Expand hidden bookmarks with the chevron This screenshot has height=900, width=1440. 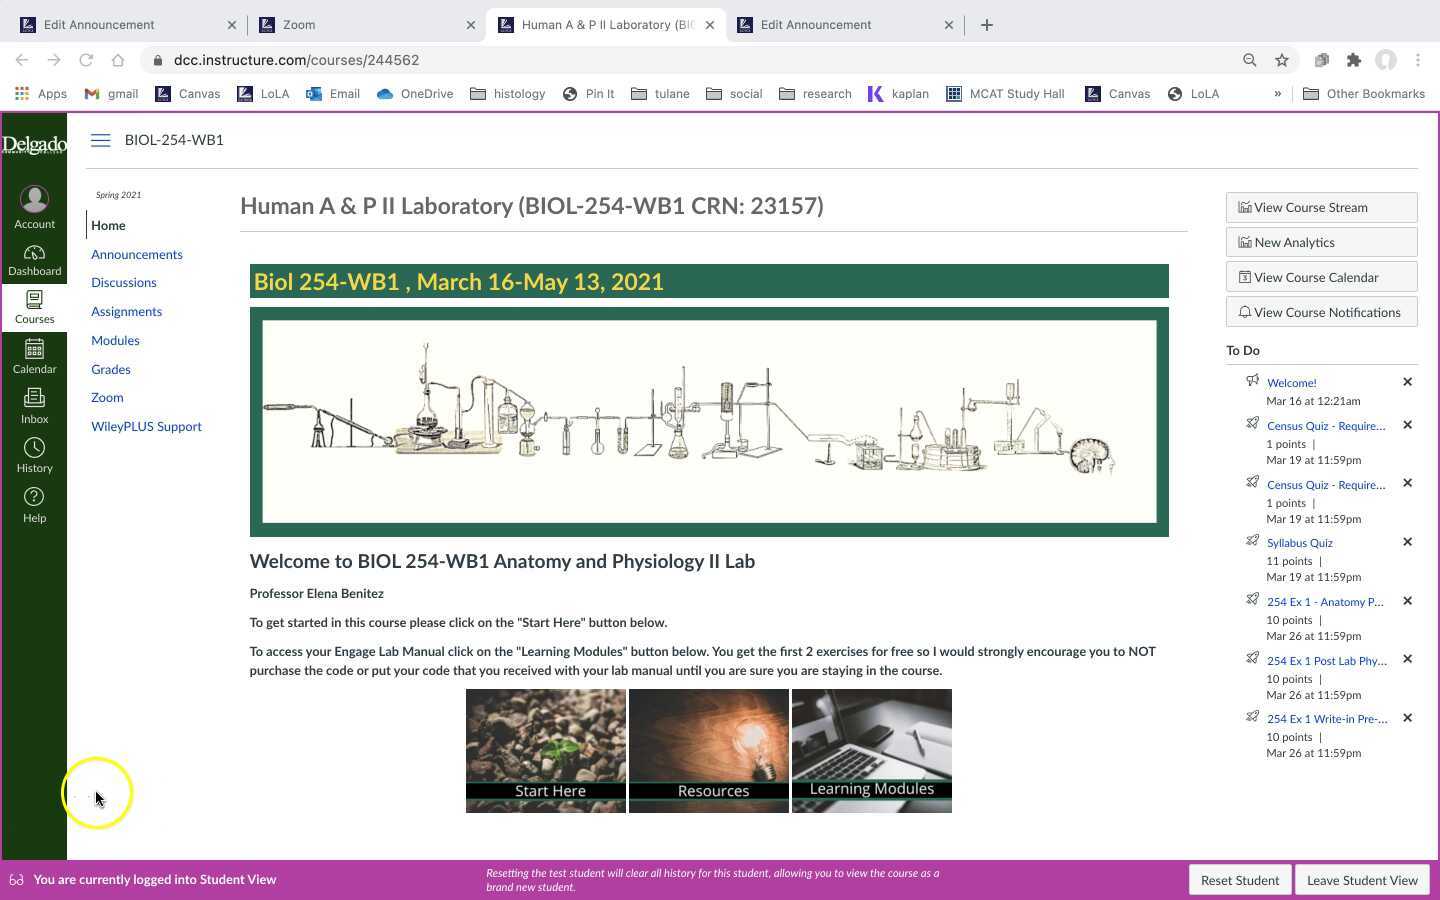[x=1277, y=94]
